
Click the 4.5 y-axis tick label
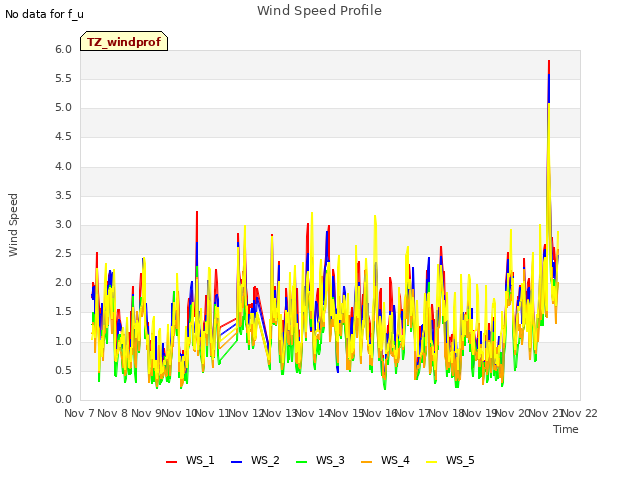coord(63,137)
